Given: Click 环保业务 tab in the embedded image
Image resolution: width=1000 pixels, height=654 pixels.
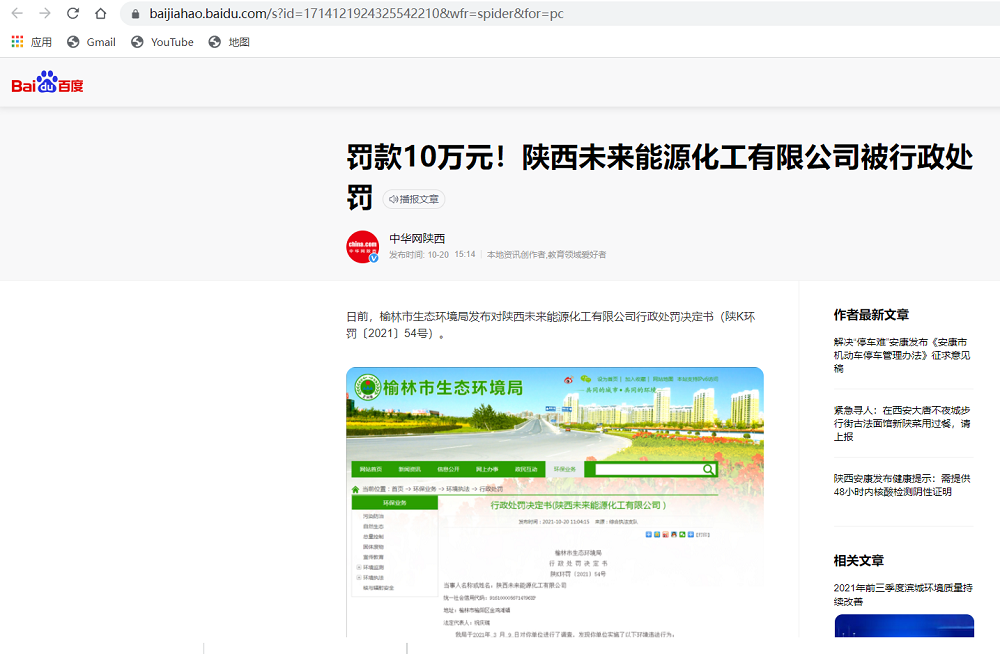Looking at the screenshot, I should point(564,469).
